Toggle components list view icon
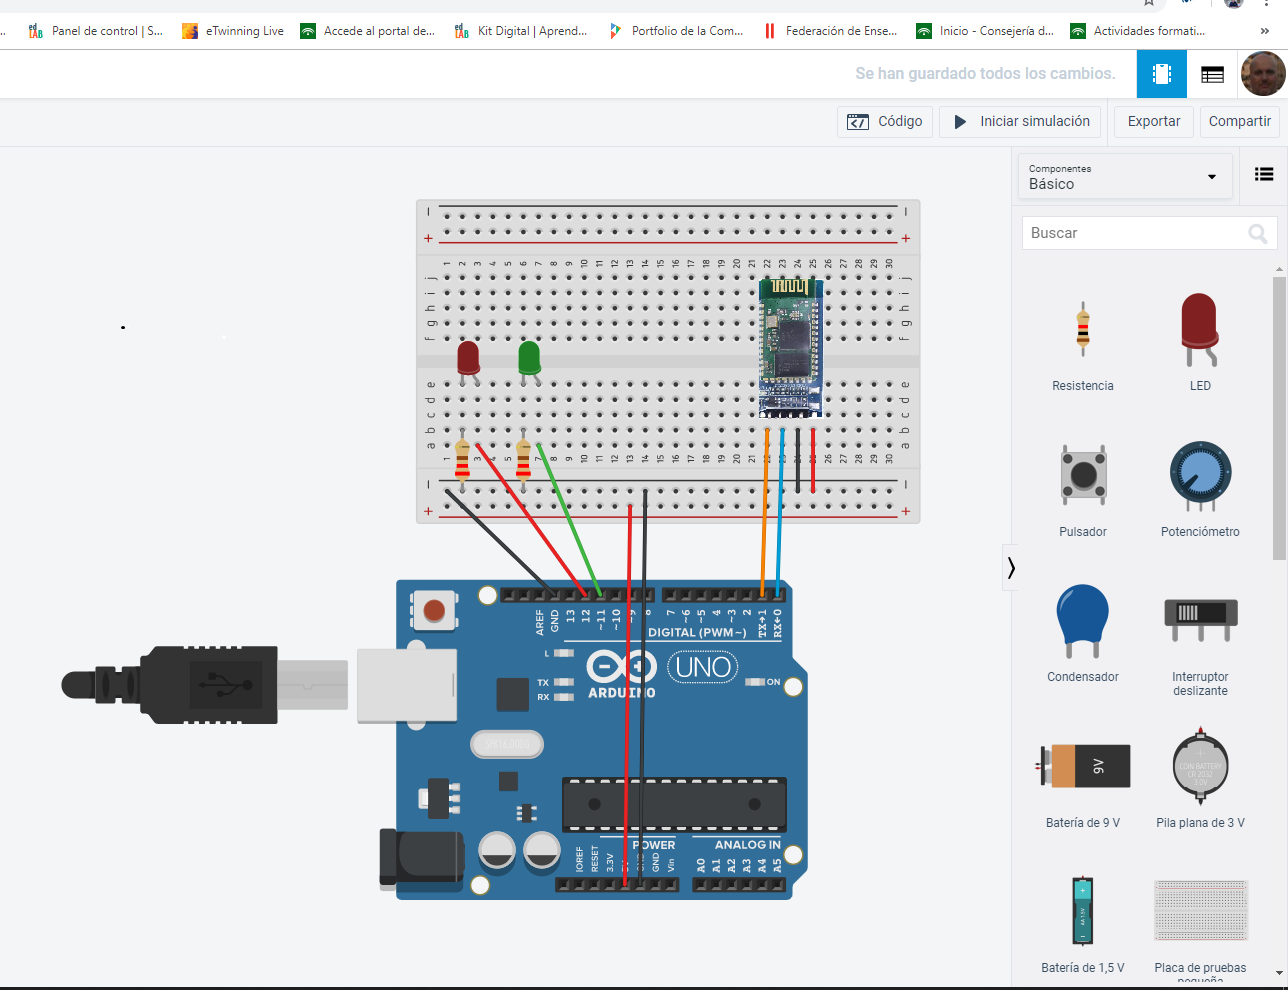Screen dimensions: 1288x990 pyautogui.click(x=1264, y=174)
